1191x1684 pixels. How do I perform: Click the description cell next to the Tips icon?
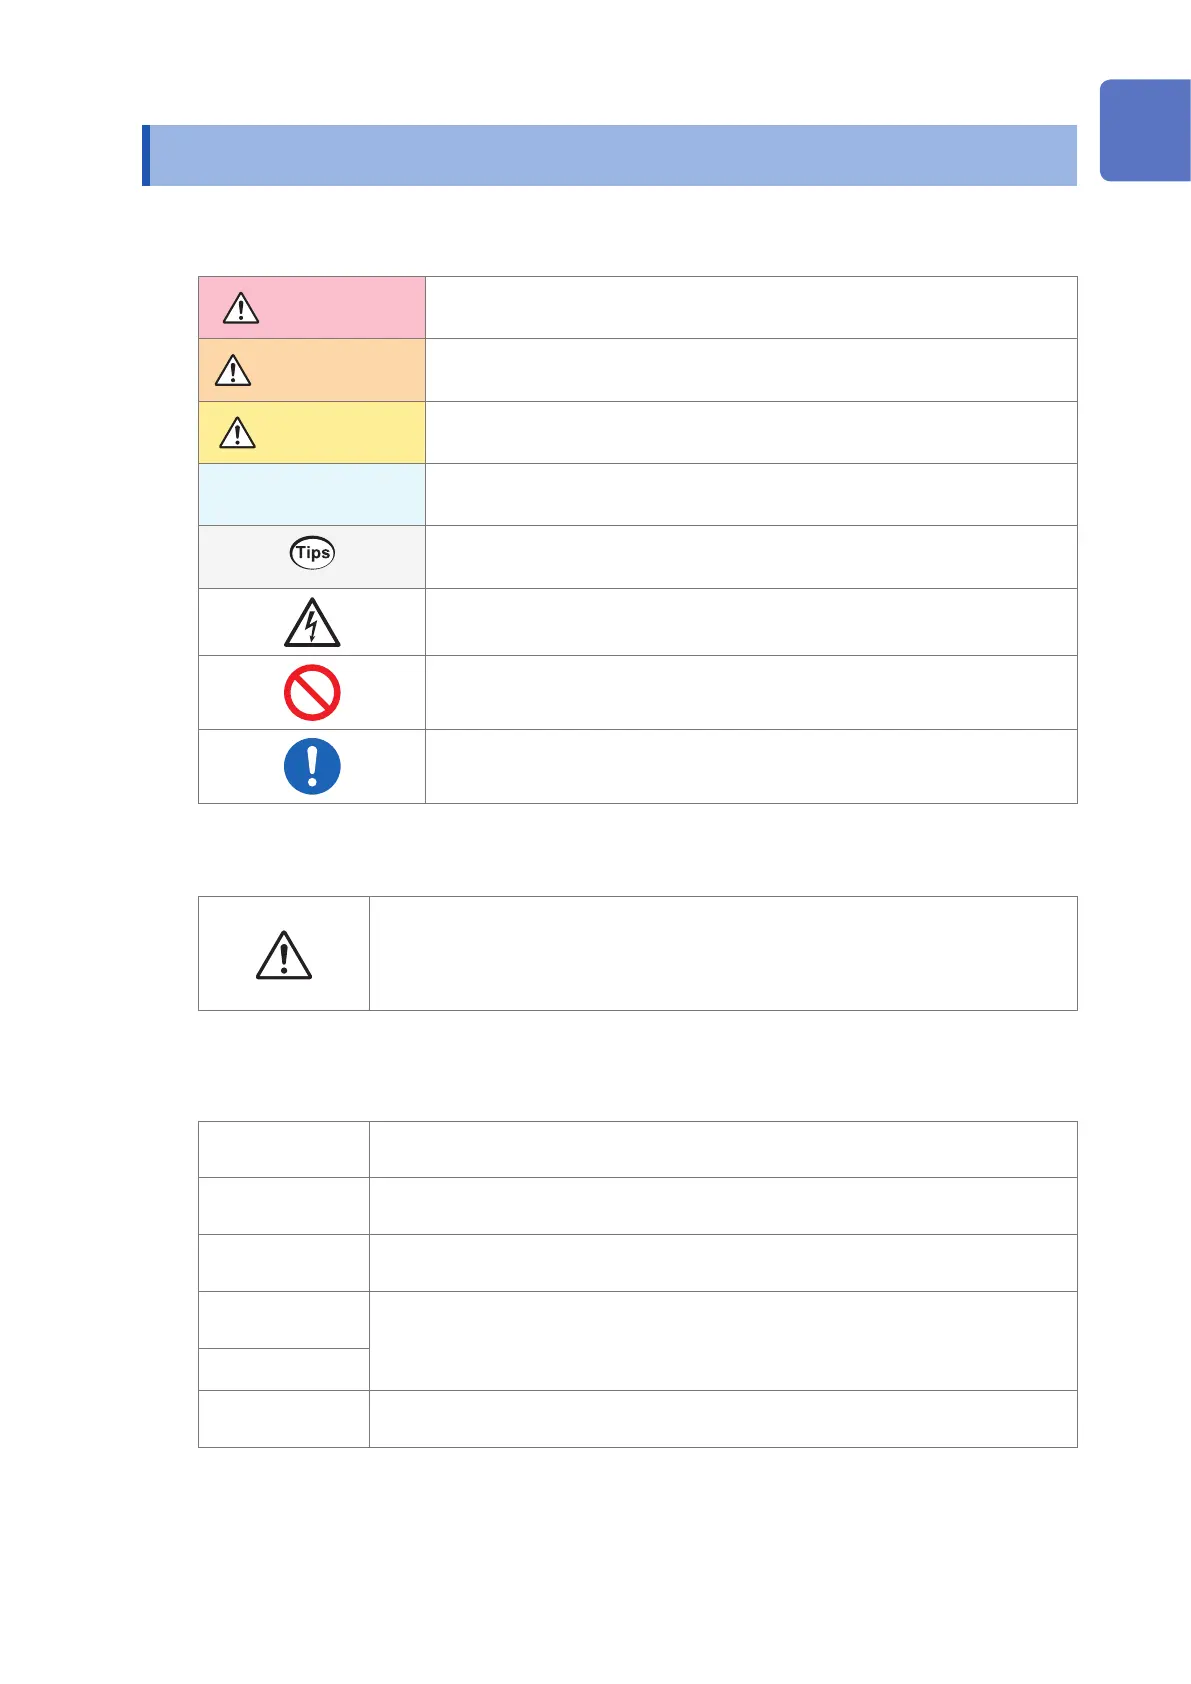pos(750,557)
